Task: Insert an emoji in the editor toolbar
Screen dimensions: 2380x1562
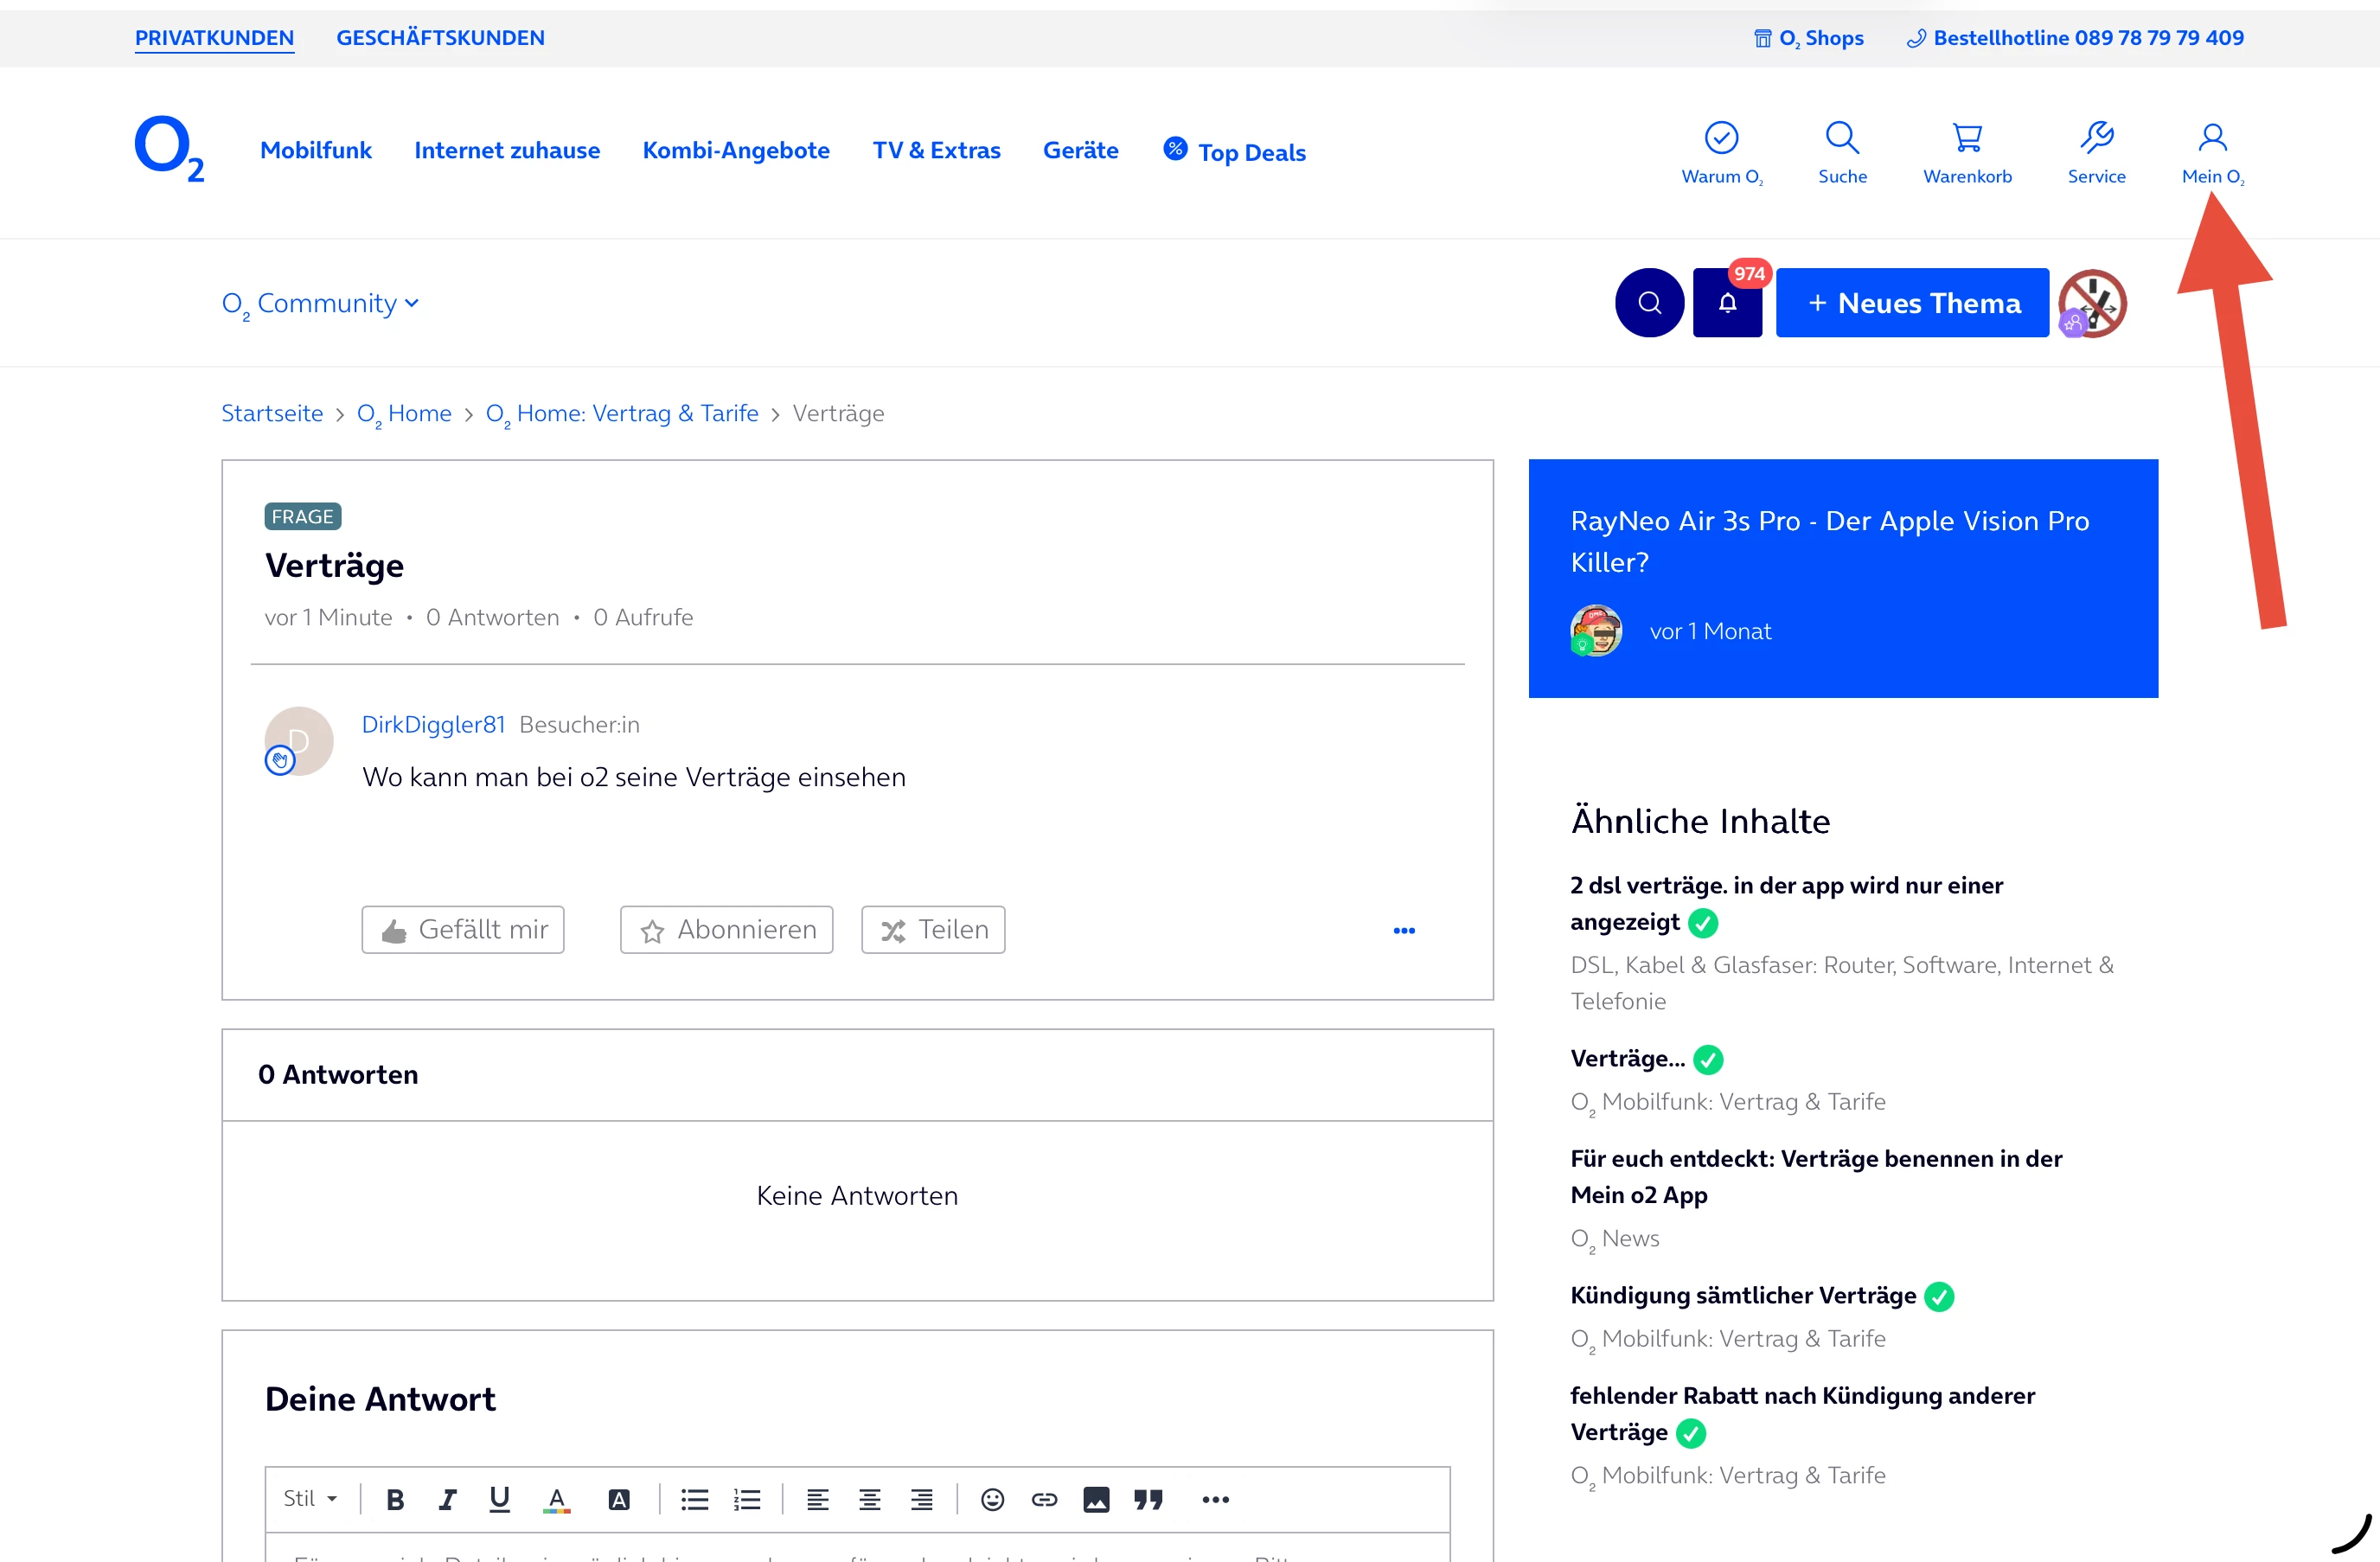Action: pyautogui.click(x=992, y=1499)
